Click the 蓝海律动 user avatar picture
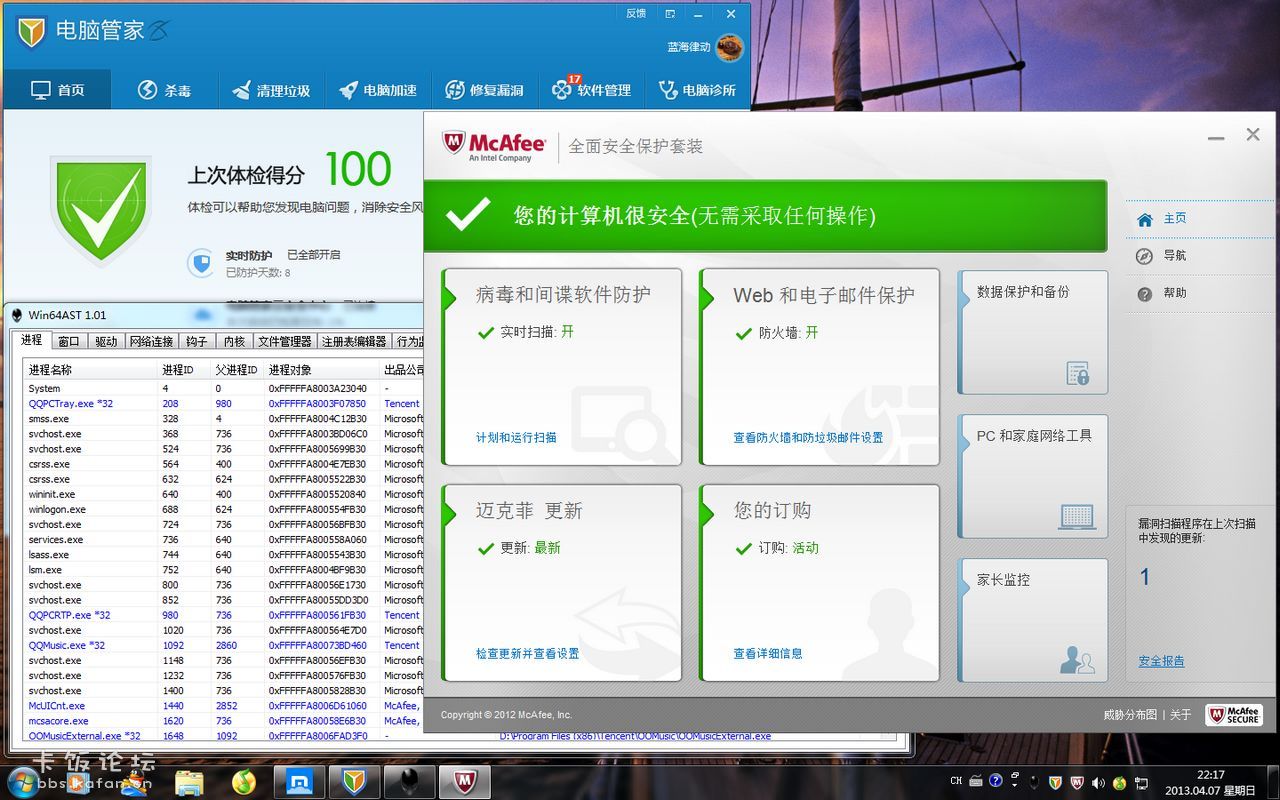 pos(730,47)
